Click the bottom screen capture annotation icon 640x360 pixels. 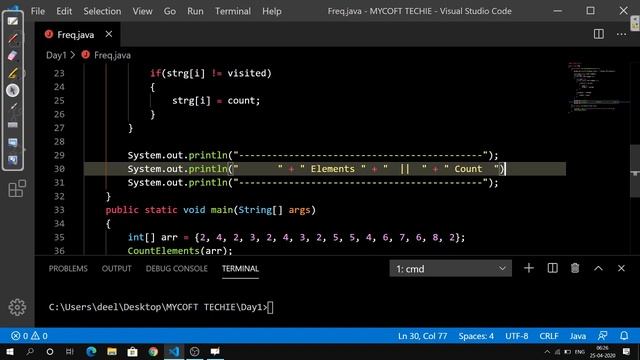point(13,160)
